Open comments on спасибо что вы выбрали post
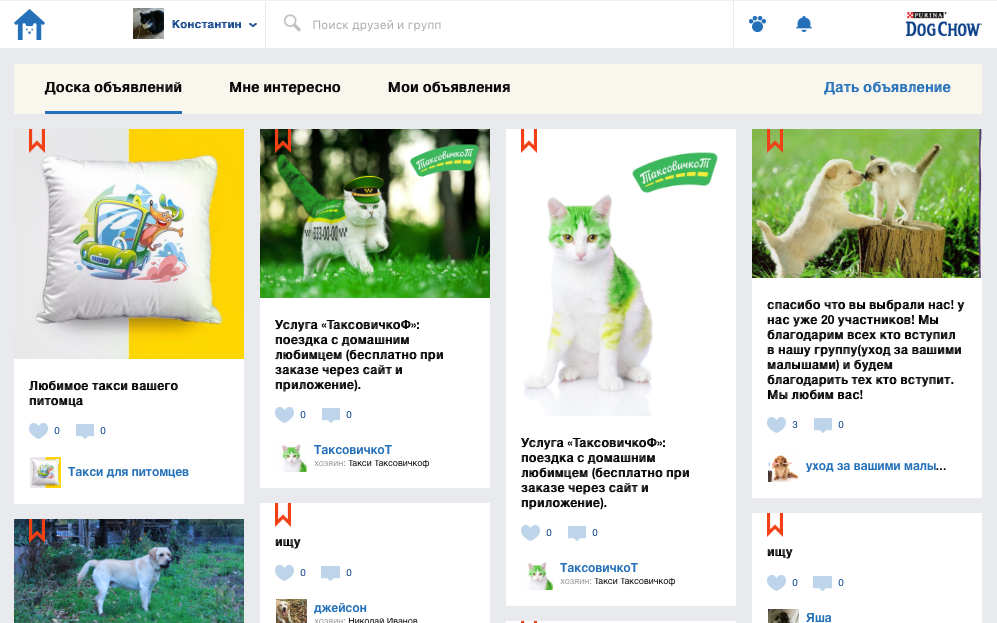The width and height of the screenshot is (997, 623). point(823,425)
